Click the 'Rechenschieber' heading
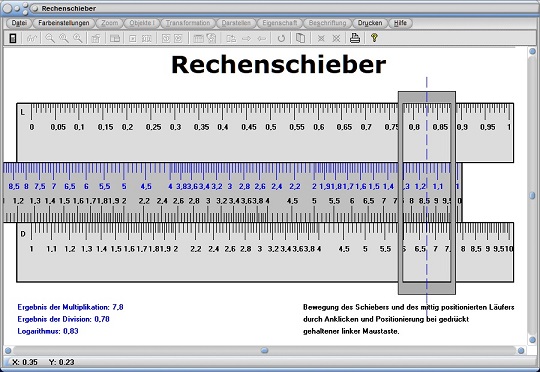Viewport: 540px width, 372px height. pyautogui.click(x=279, y=64)
